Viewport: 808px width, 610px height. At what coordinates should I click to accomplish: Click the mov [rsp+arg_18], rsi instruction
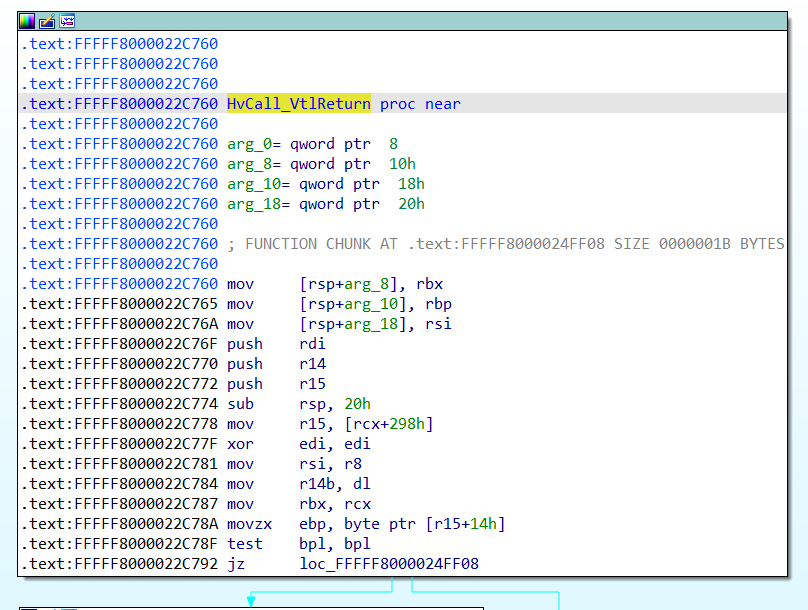point(339,324)
